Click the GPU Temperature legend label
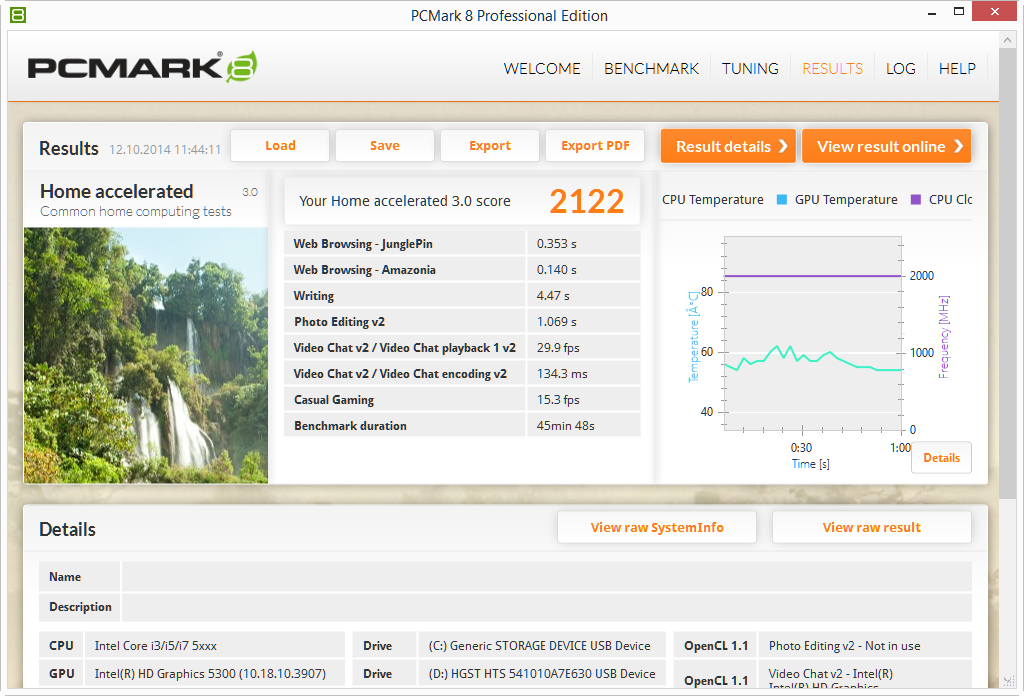The width and height of the screenshot is (1024, 696). [x=846, y=200]
